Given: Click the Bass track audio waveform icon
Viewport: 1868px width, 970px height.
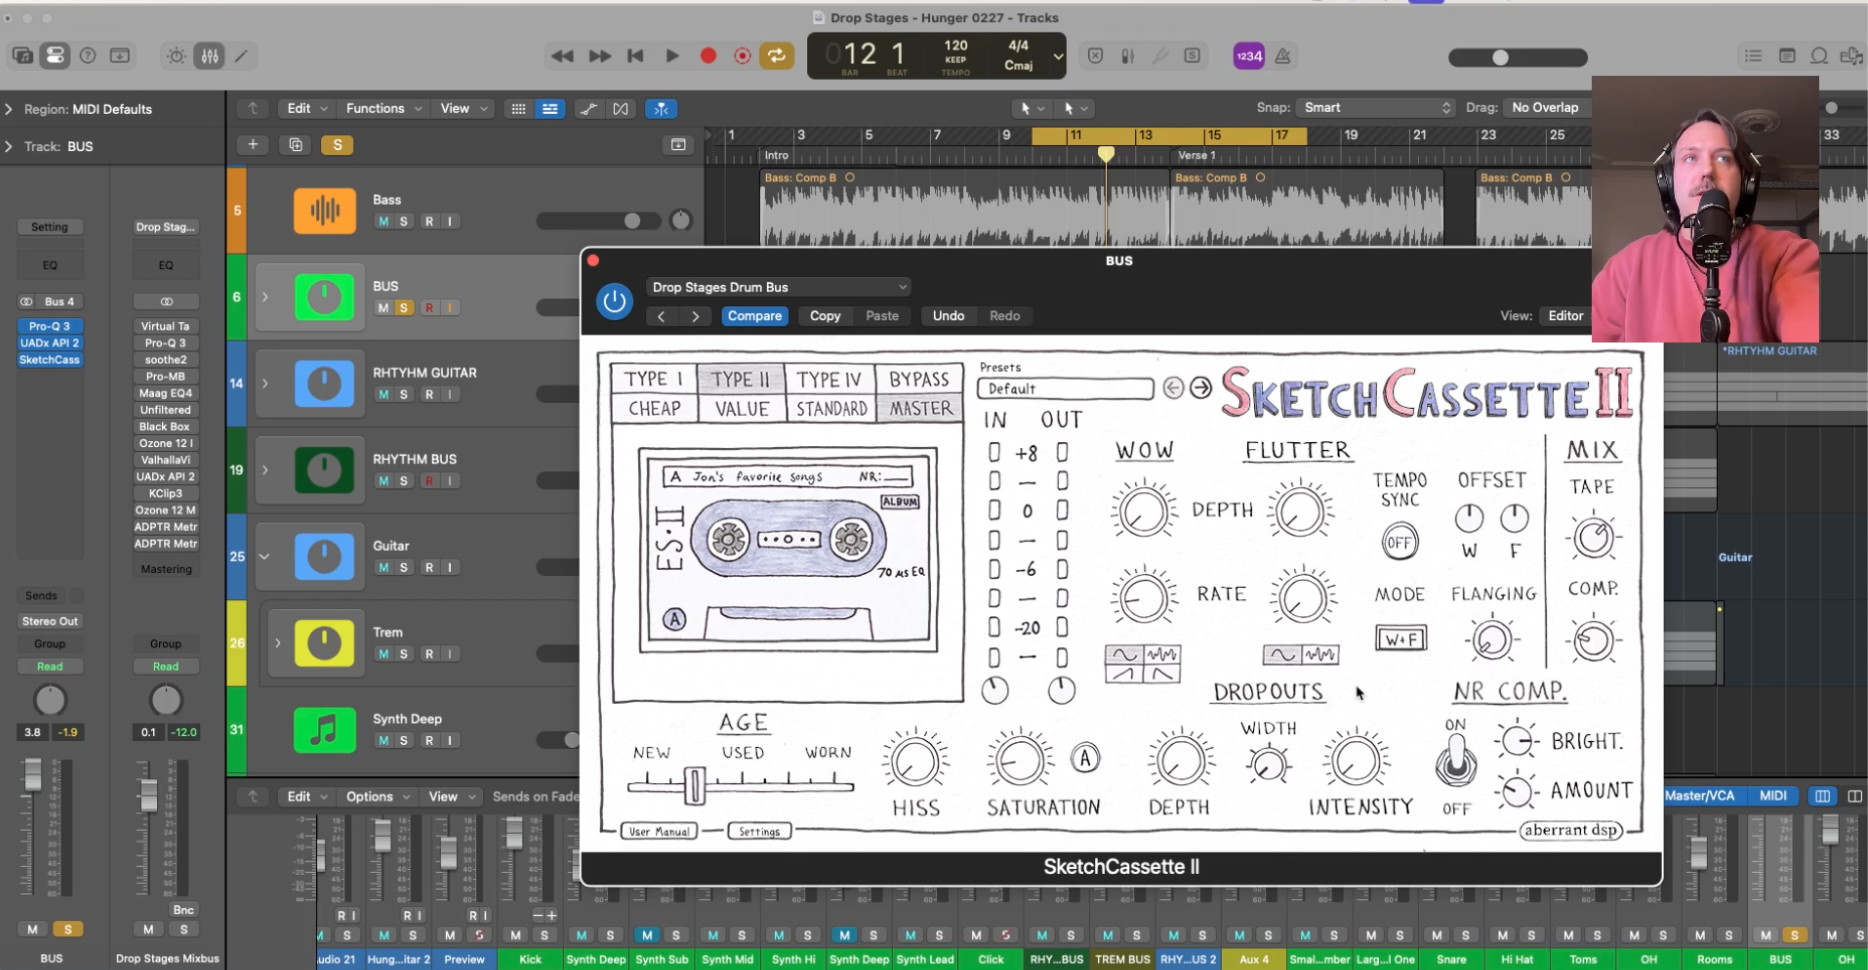Looking at the screenshot, I should [x=324, y=210].
